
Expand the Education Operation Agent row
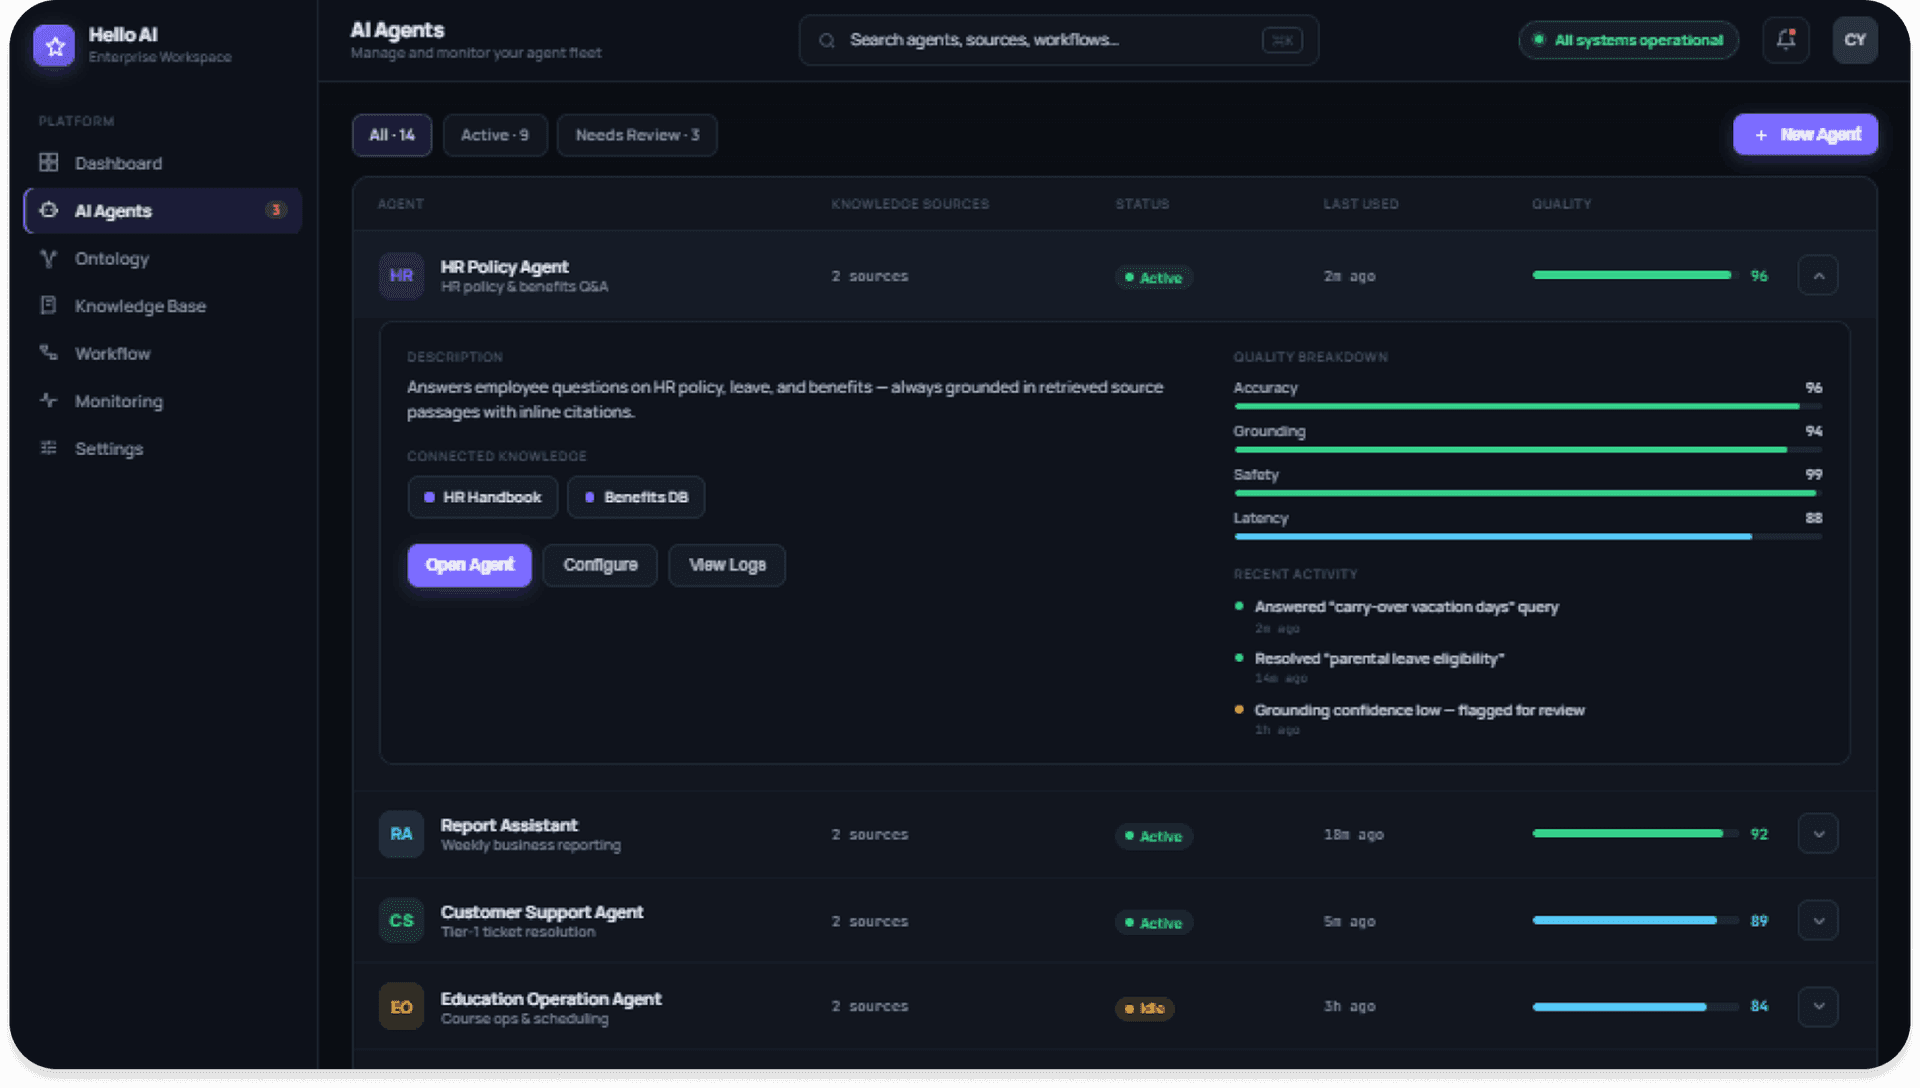tap(1817, 1007)
